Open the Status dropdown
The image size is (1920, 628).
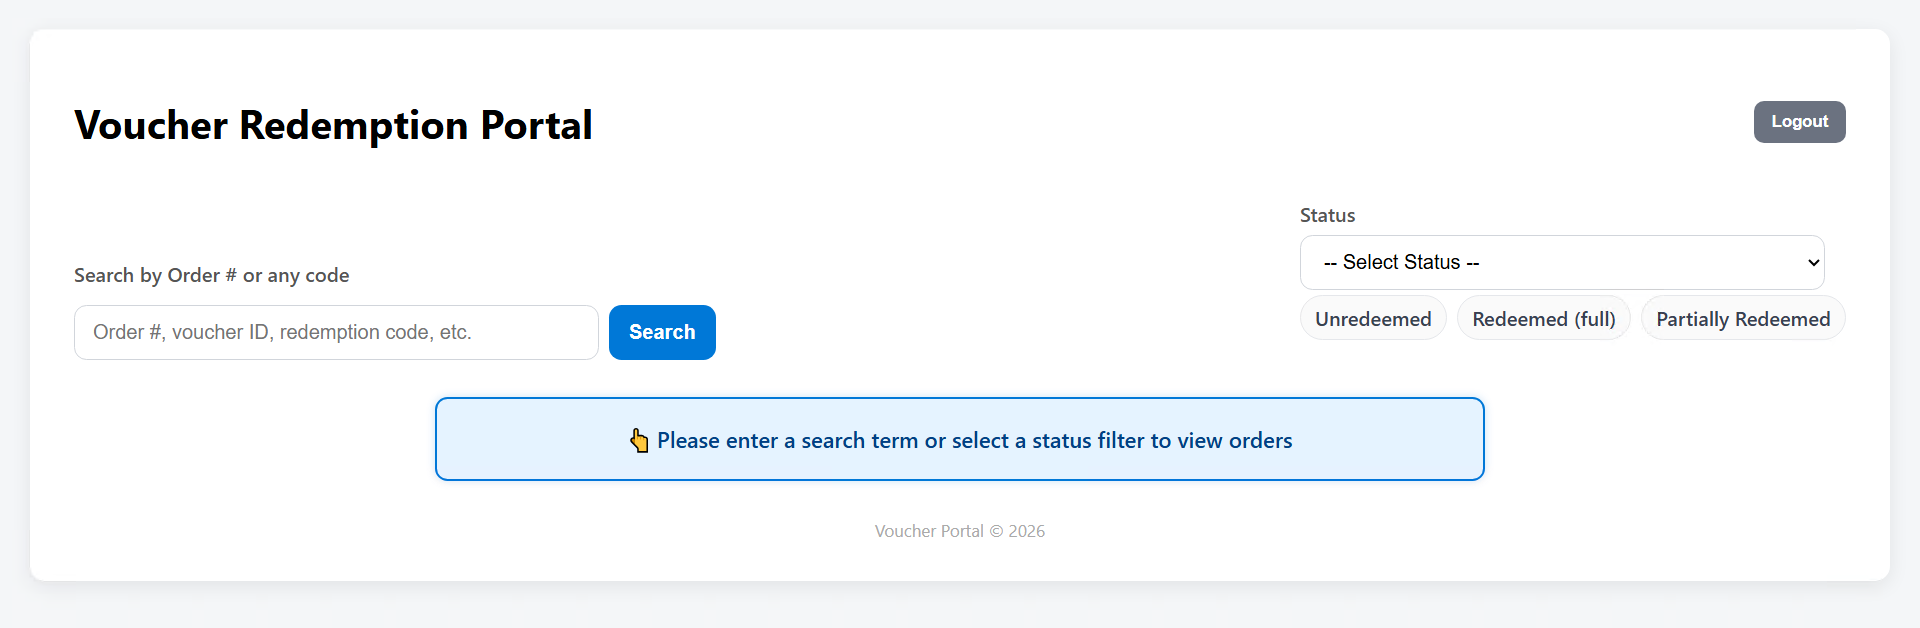[1562, 262]
